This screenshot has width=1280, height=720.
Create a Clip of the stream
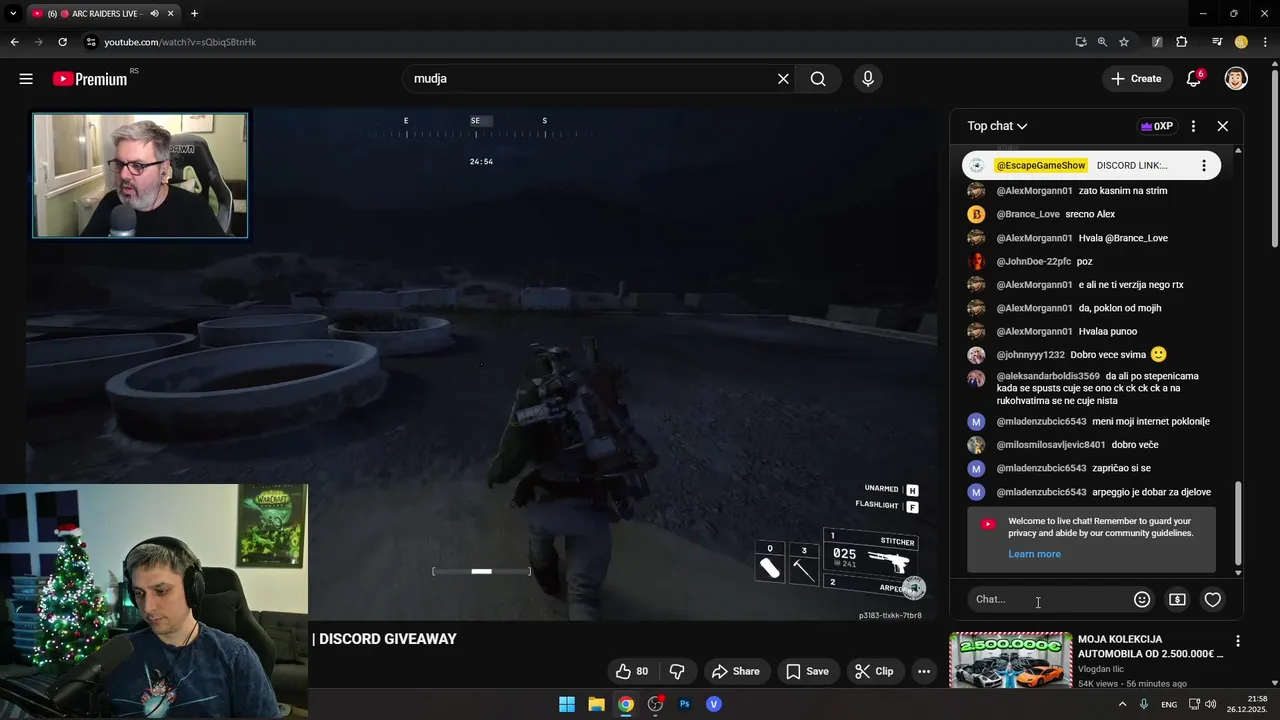click(874, 671)
